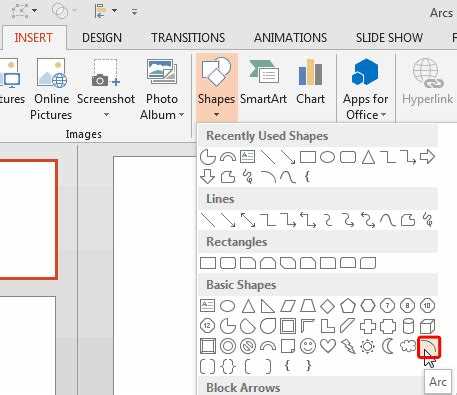Insert the Moon shape
This screenshot has height=395, width=457.
click(x=388, y=346)
